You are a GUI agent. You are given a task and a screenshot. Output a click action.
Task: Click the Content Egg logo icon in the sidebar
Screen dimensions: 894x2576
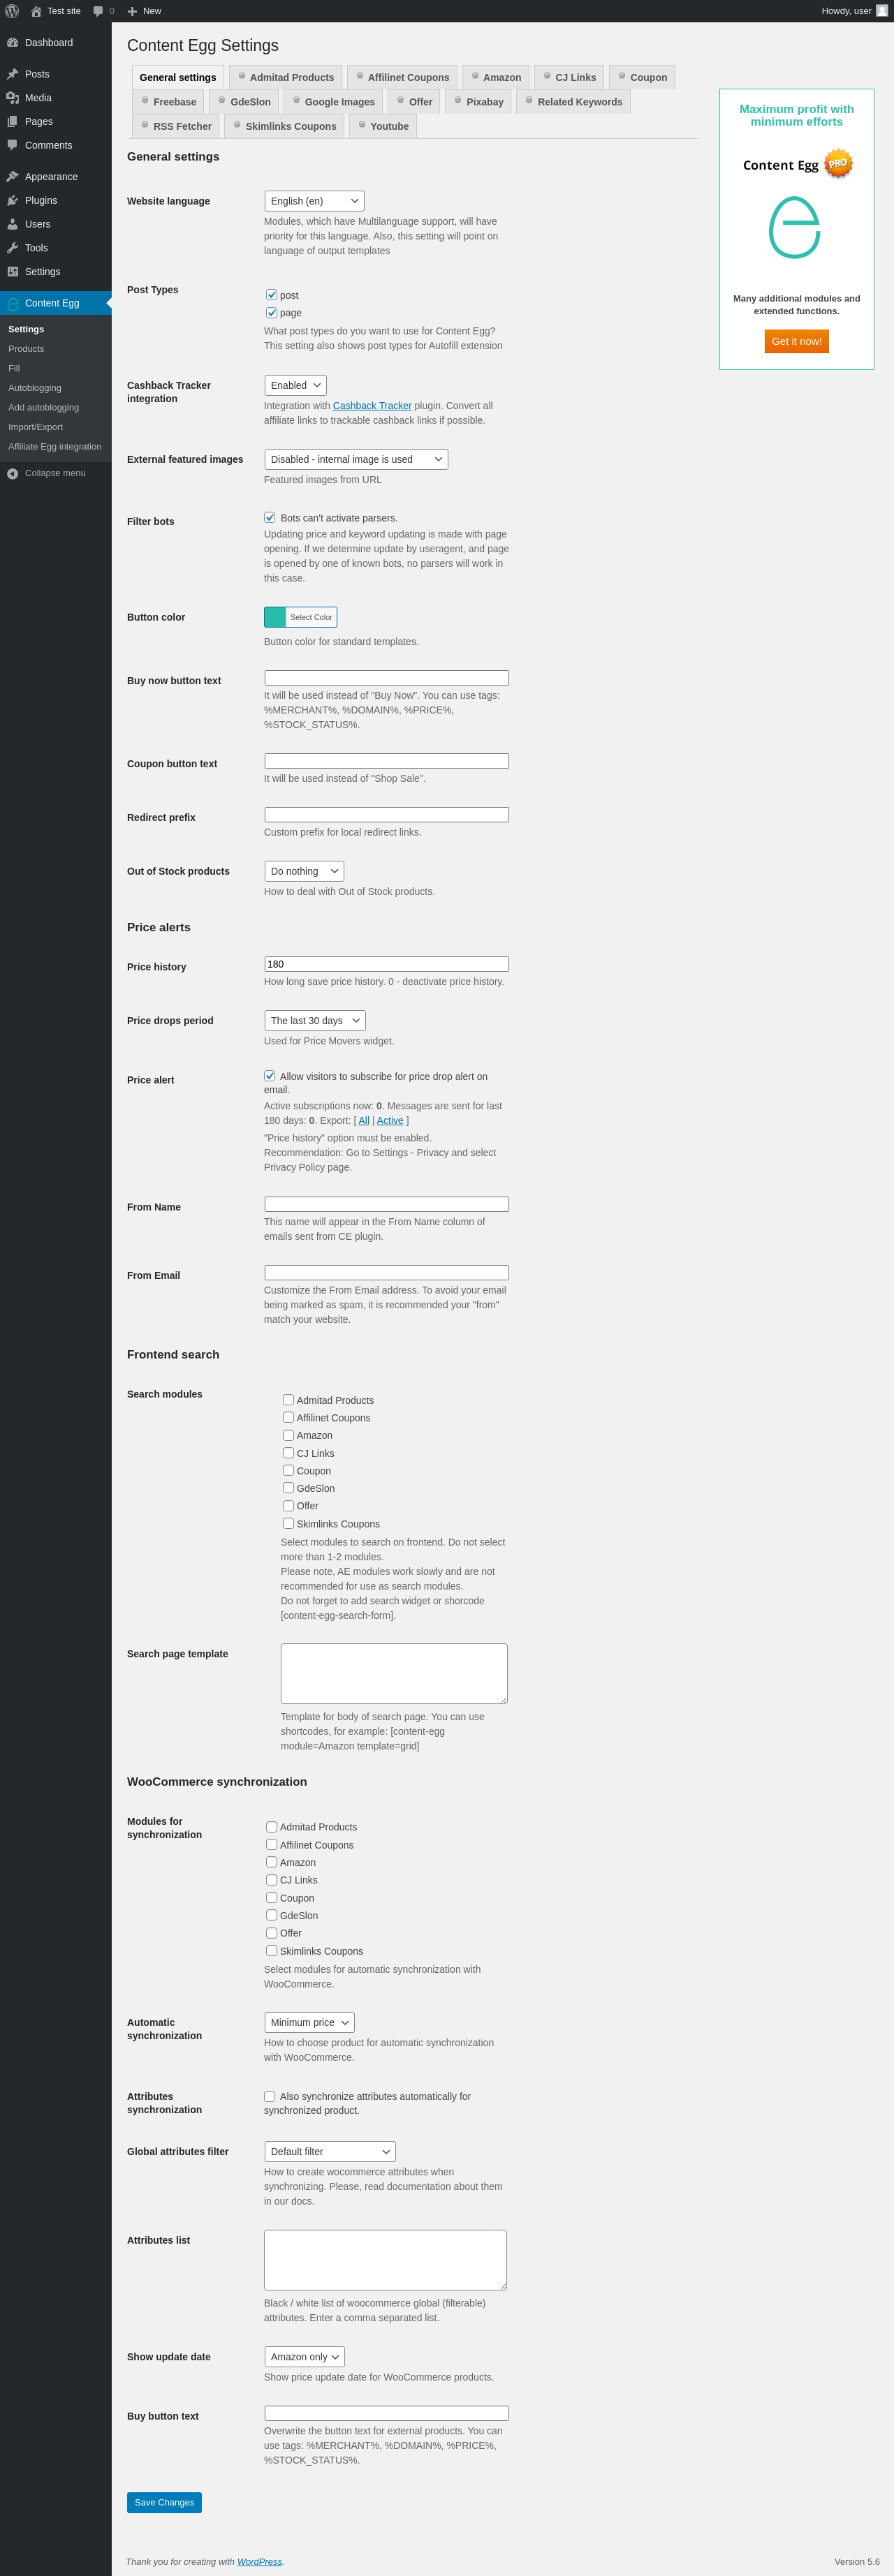13,304
